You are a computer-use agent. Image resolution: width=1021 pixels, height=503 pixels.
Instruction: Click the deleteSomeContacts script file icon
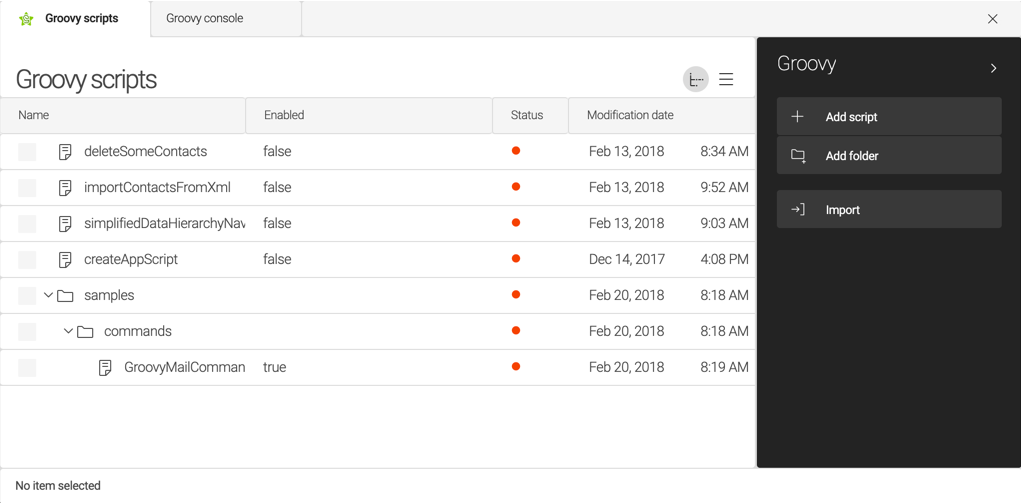(65, 152)
